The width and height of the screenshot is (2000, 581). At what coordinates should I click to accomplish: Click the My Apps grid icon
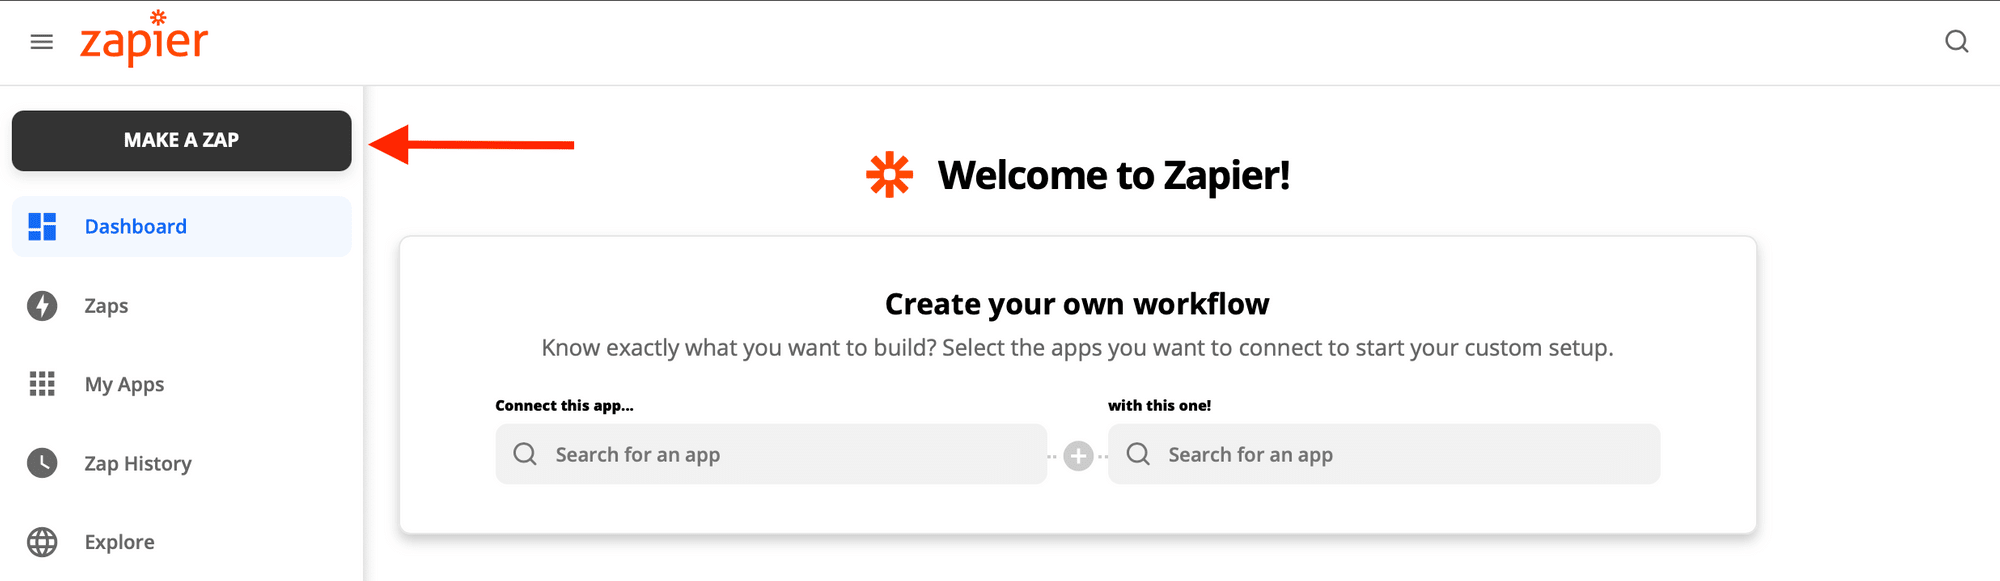pyautogui.click(x=42, y=384)
